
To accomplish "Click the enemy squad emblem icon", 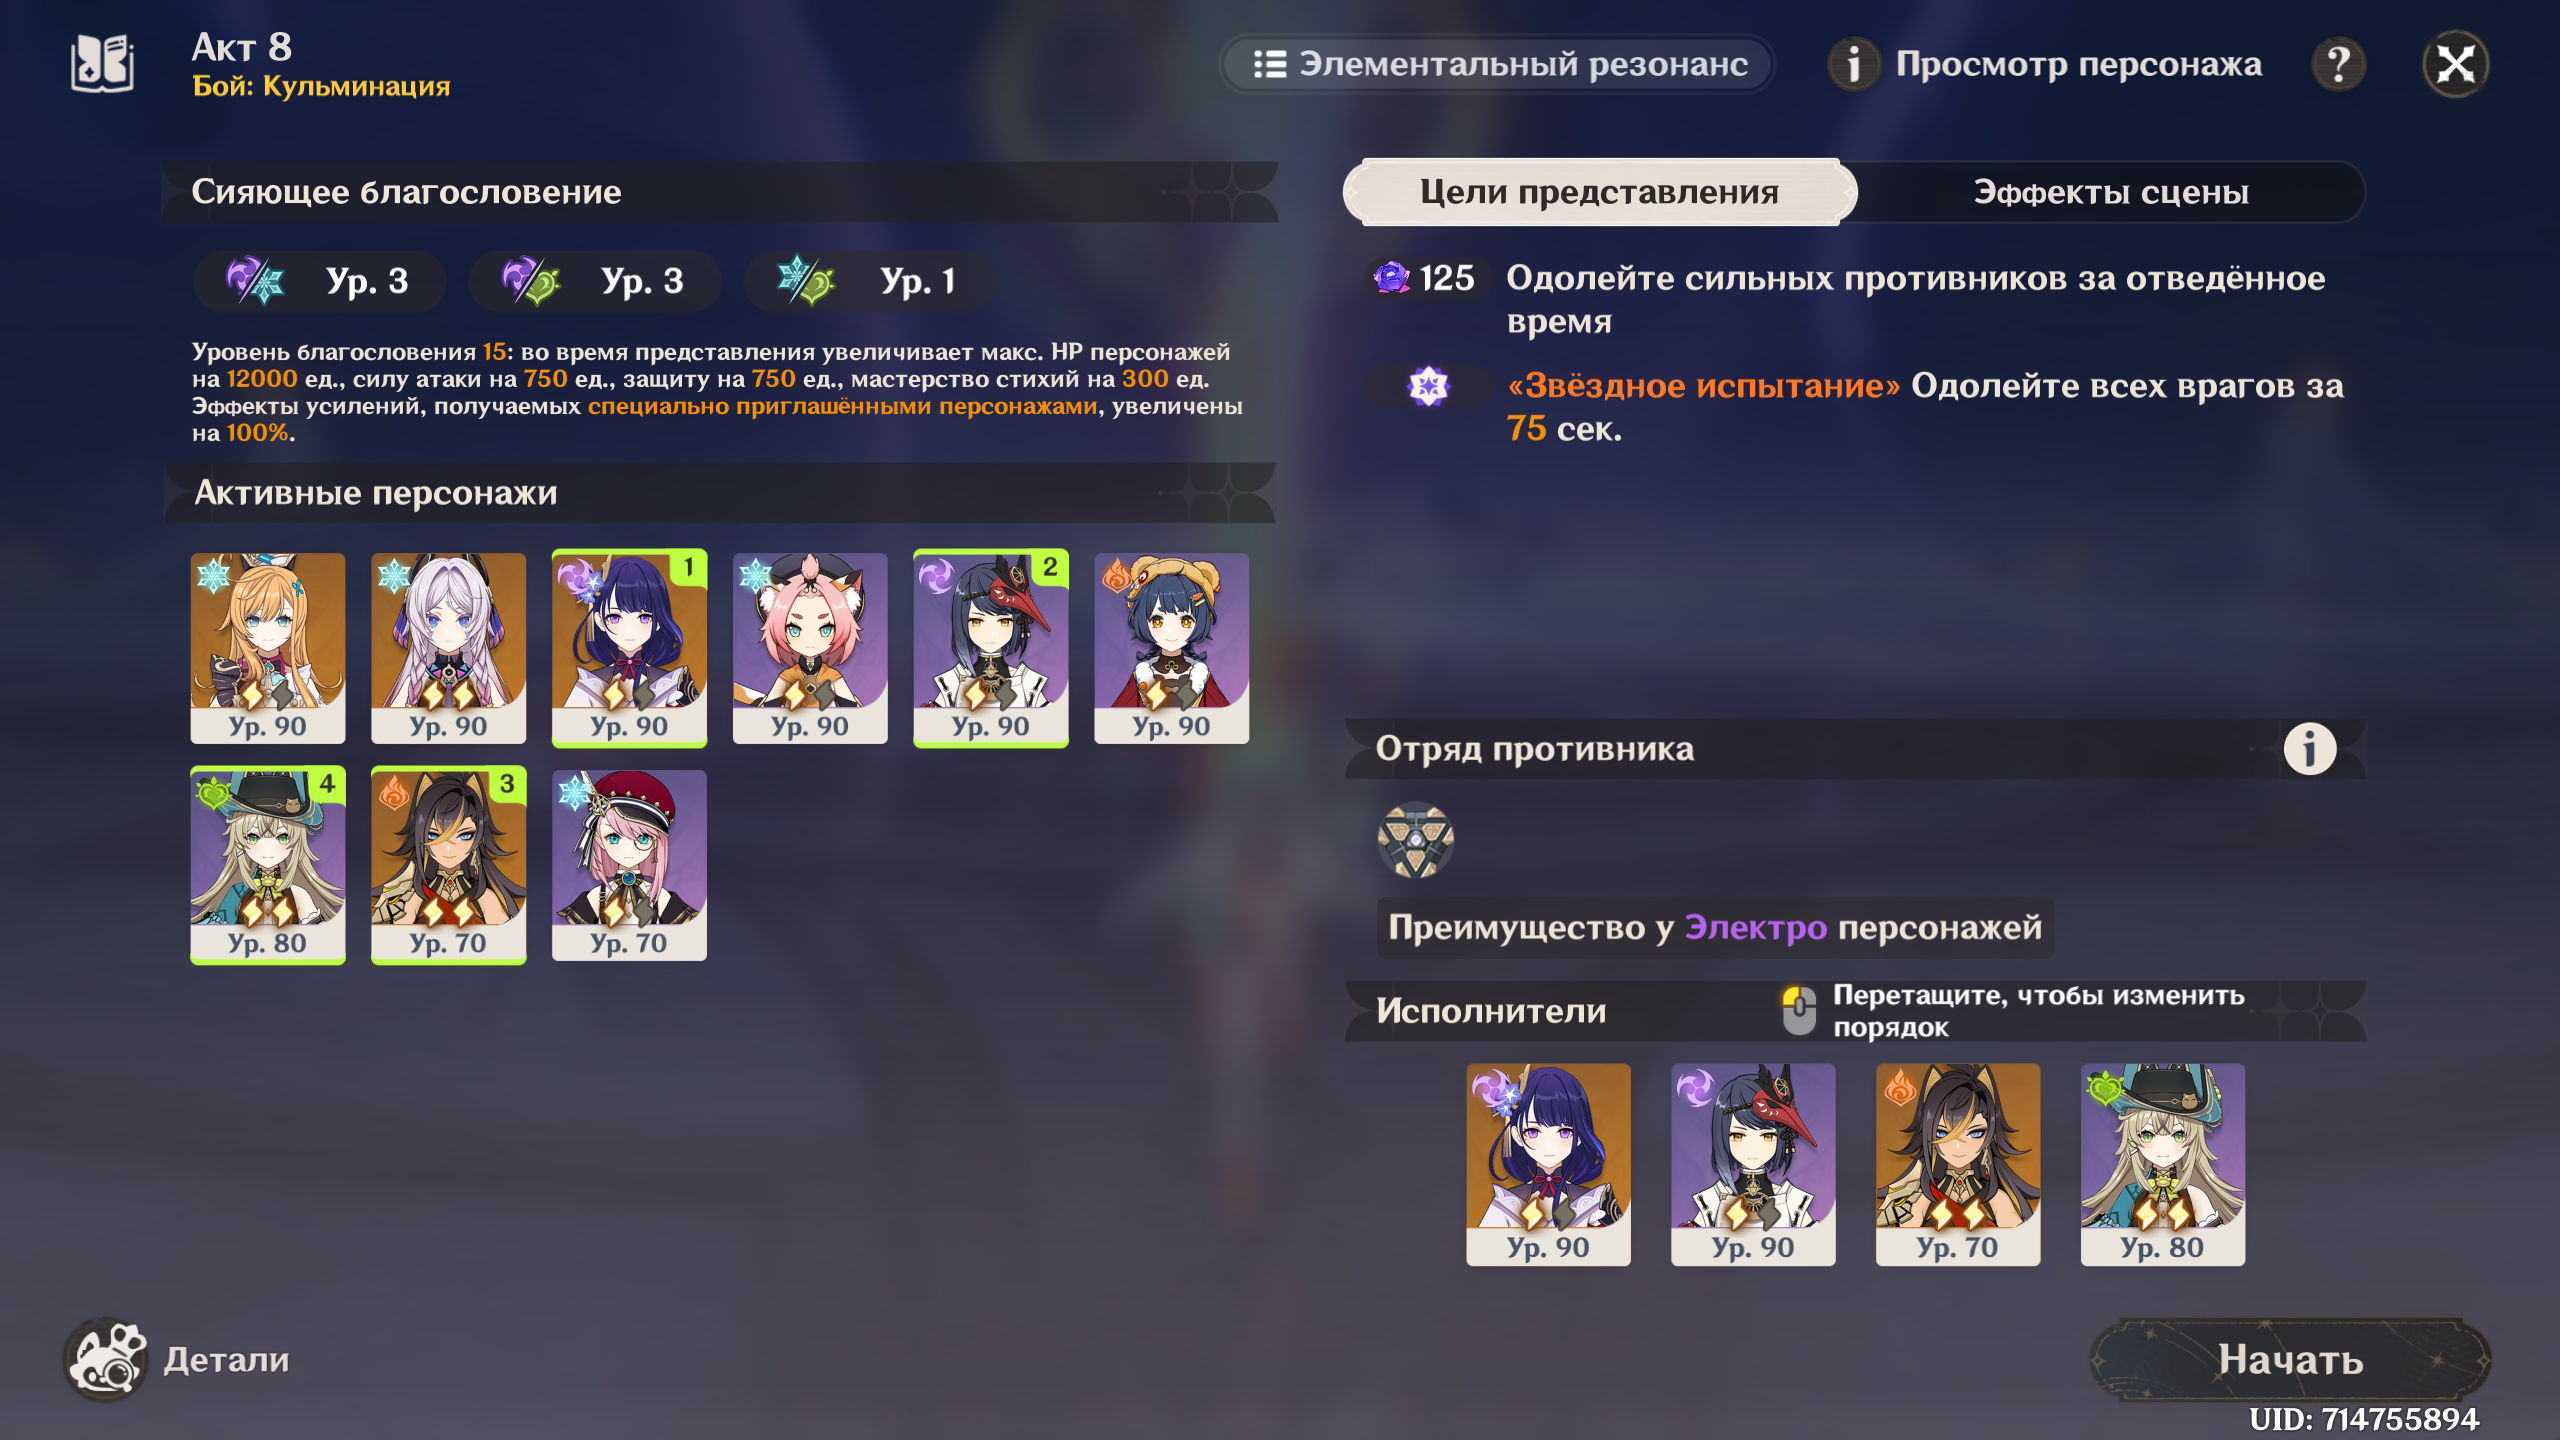I will tap(1415, 841).
